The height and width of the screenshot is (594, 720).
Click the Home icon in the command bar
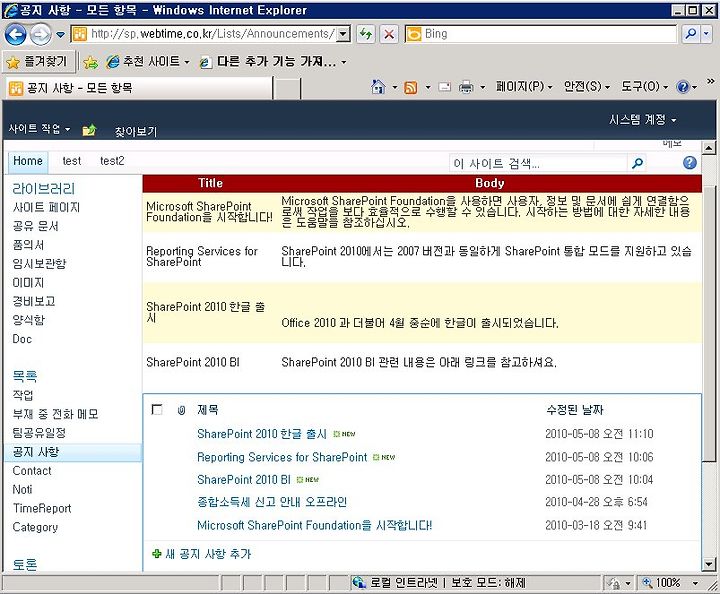tap(378, 87)
